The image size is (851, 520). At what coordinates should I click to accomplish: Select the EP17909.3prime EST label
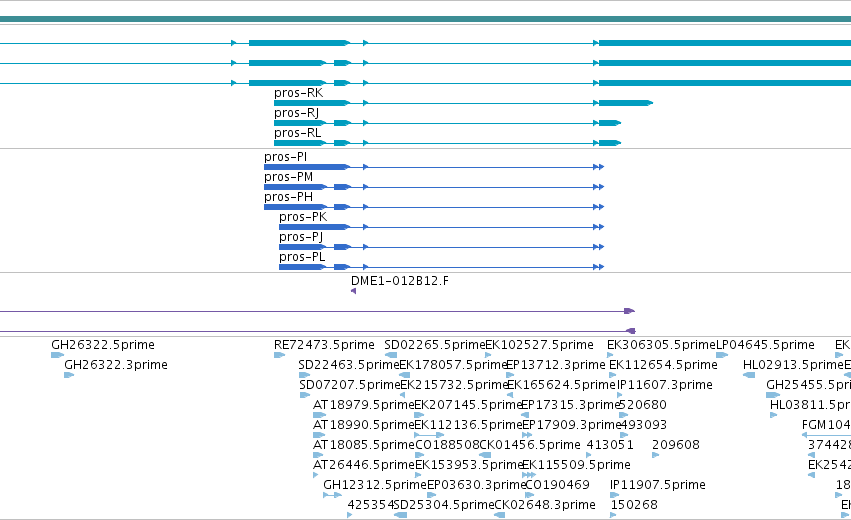pyautogui.click(x=570, y=426)
